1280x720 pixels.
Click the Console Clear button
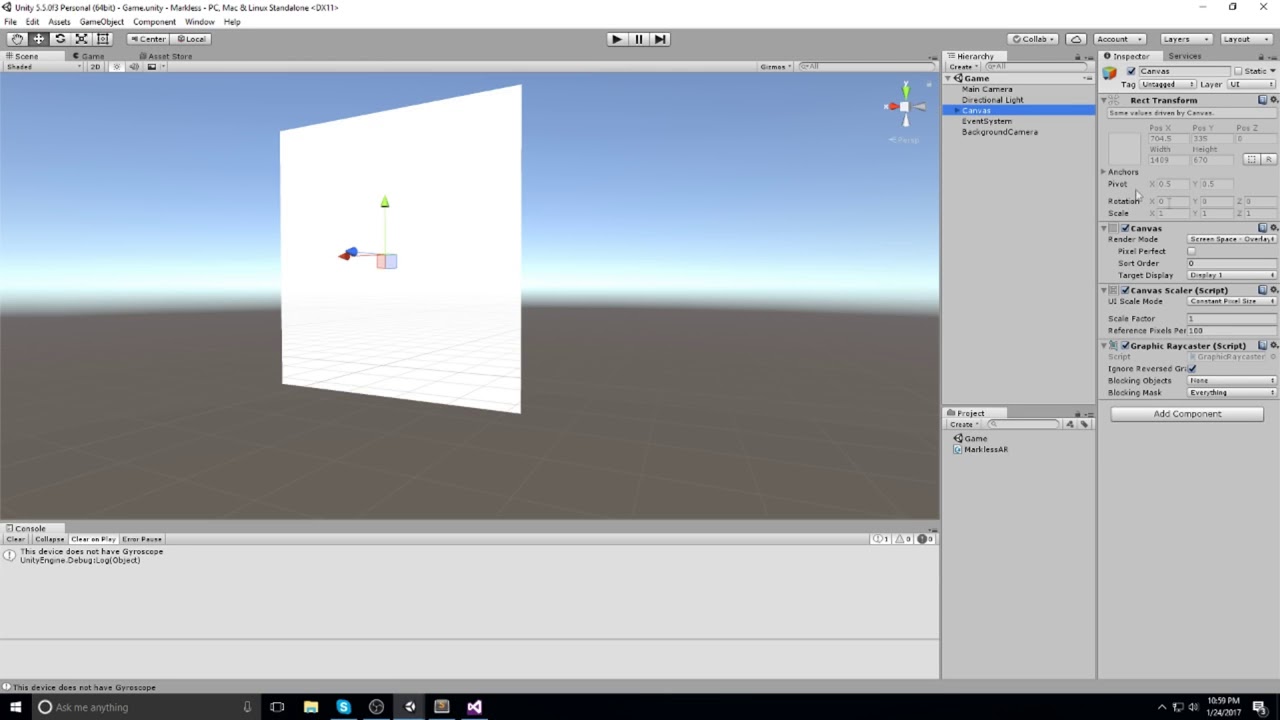[x=16, y=539]
